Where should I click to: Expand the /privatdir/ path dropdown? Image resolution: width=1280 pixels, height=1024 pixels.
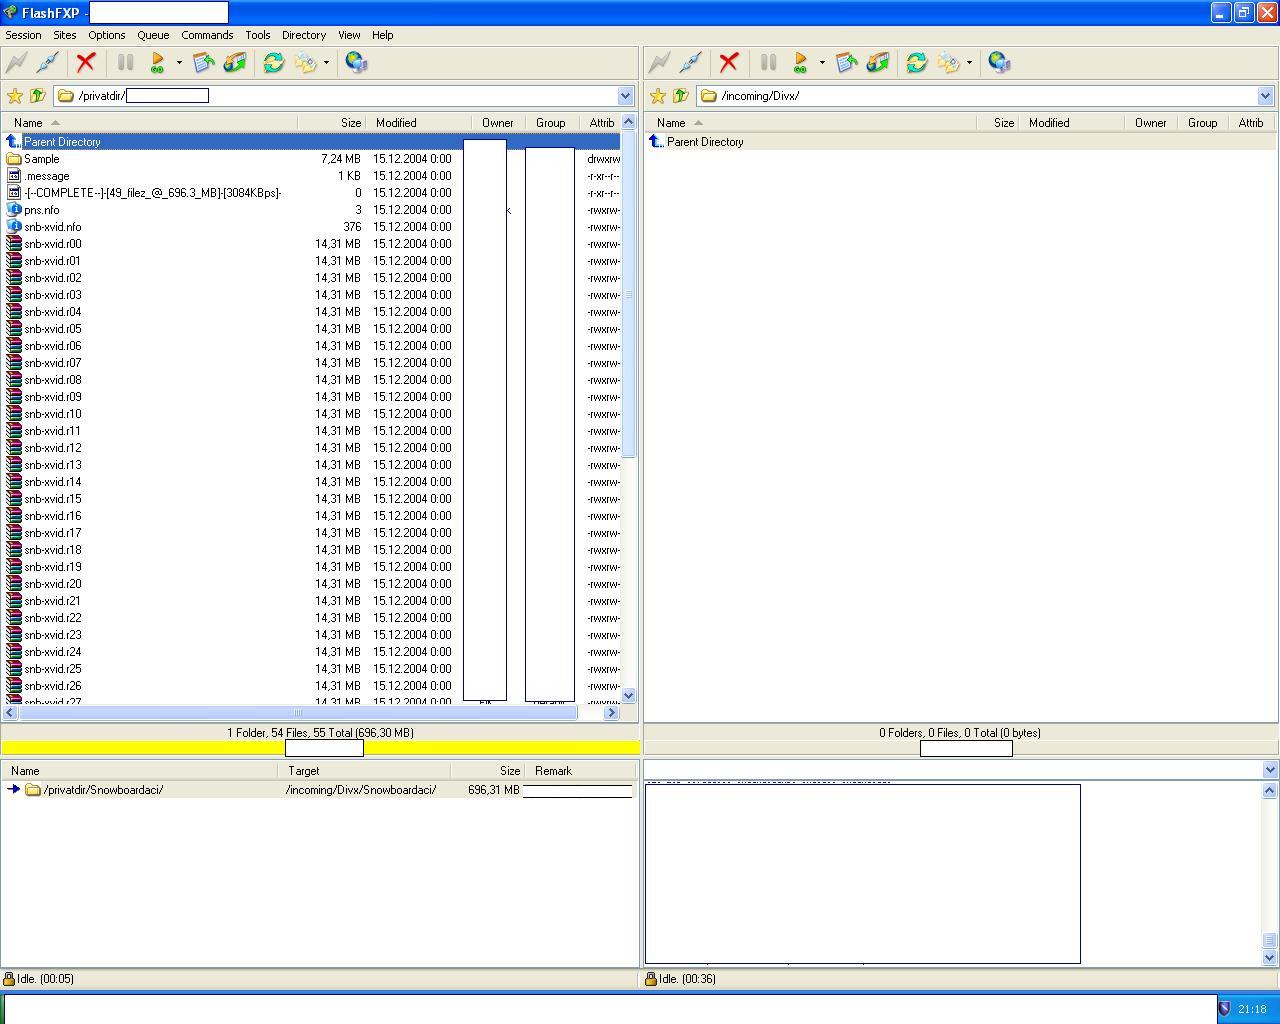tap(626, 96)
